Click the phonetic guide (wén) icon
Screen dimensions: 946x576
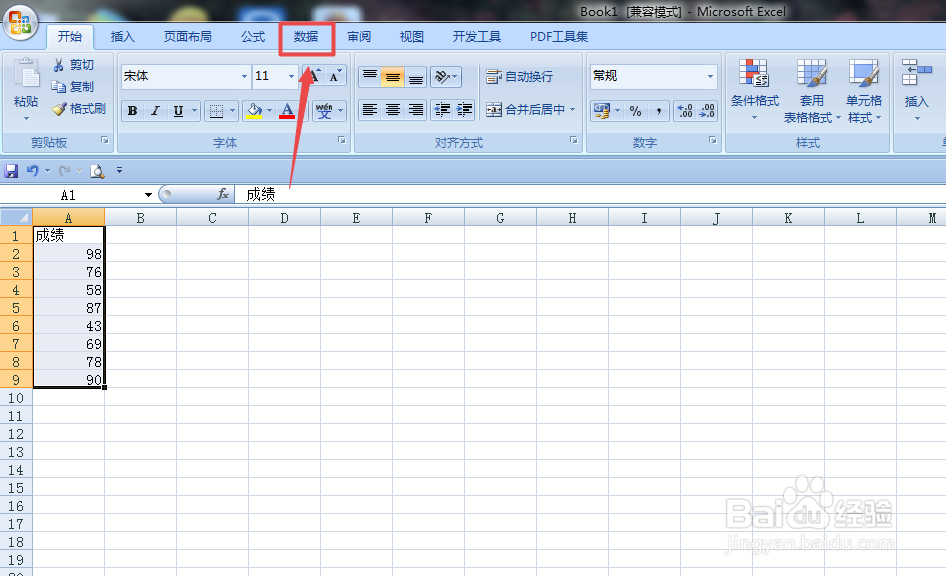coord(325,111)
